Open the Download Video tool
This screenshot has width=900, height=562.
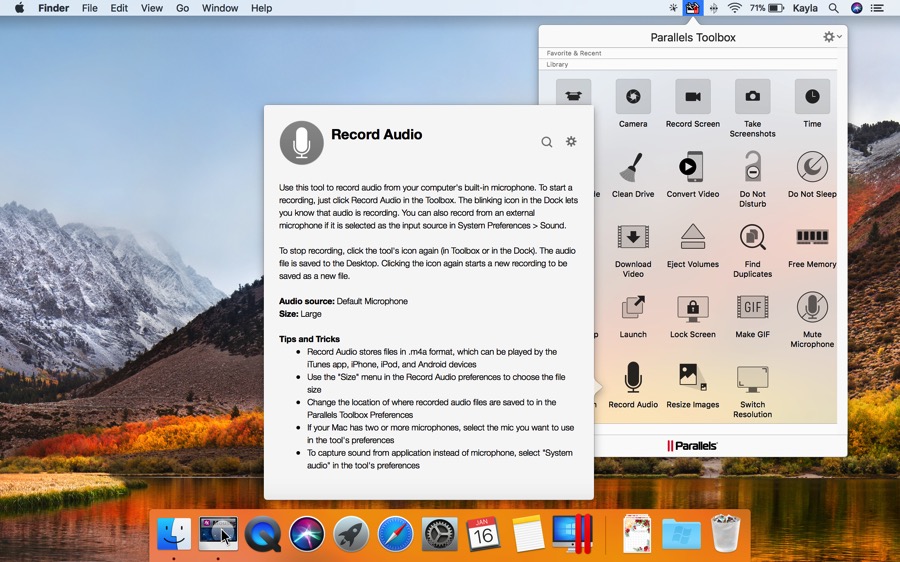pos(633,249)
